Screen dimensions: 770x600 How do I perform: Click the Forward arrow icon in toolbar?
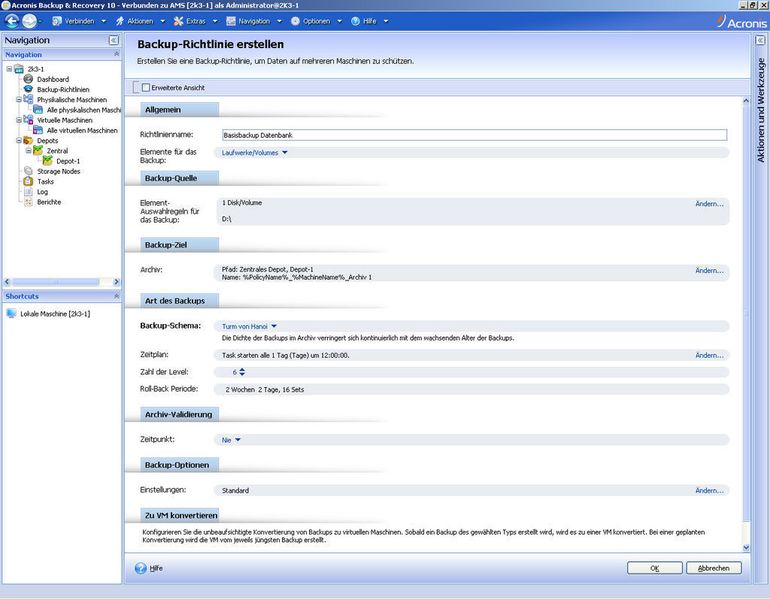point(29,21)
